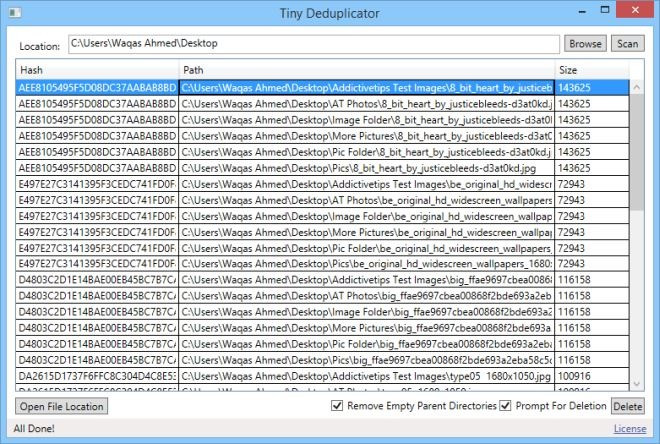660x444 pixels.
Task: Select Addictivetips Test Images big_ffae9697 path row
Action: click(367, 280)
